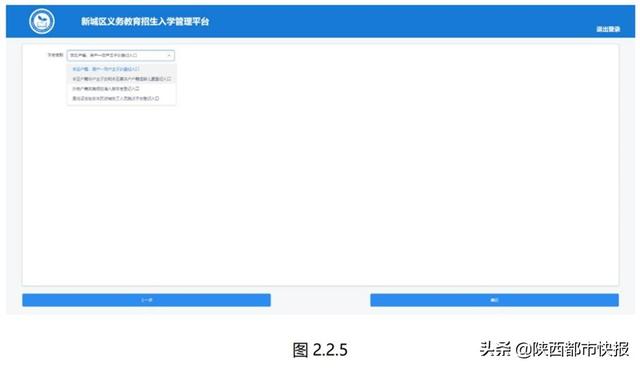The width and height of the screenshot is (640, 368).
Task: Open the student category dropdown field
Action: click(121, 55)
